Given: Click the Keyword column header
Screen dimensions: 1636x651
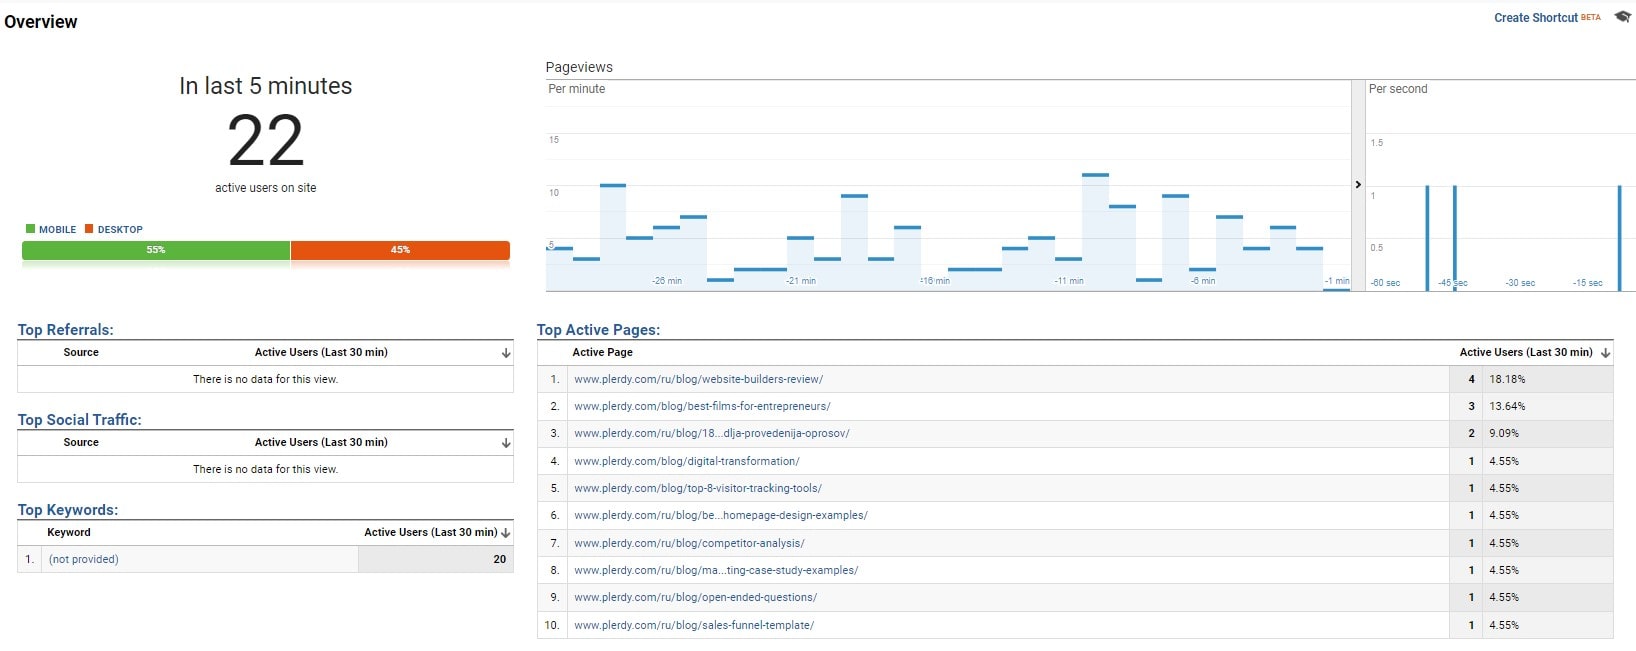Looking at the screenshot, I should (69, 533).
